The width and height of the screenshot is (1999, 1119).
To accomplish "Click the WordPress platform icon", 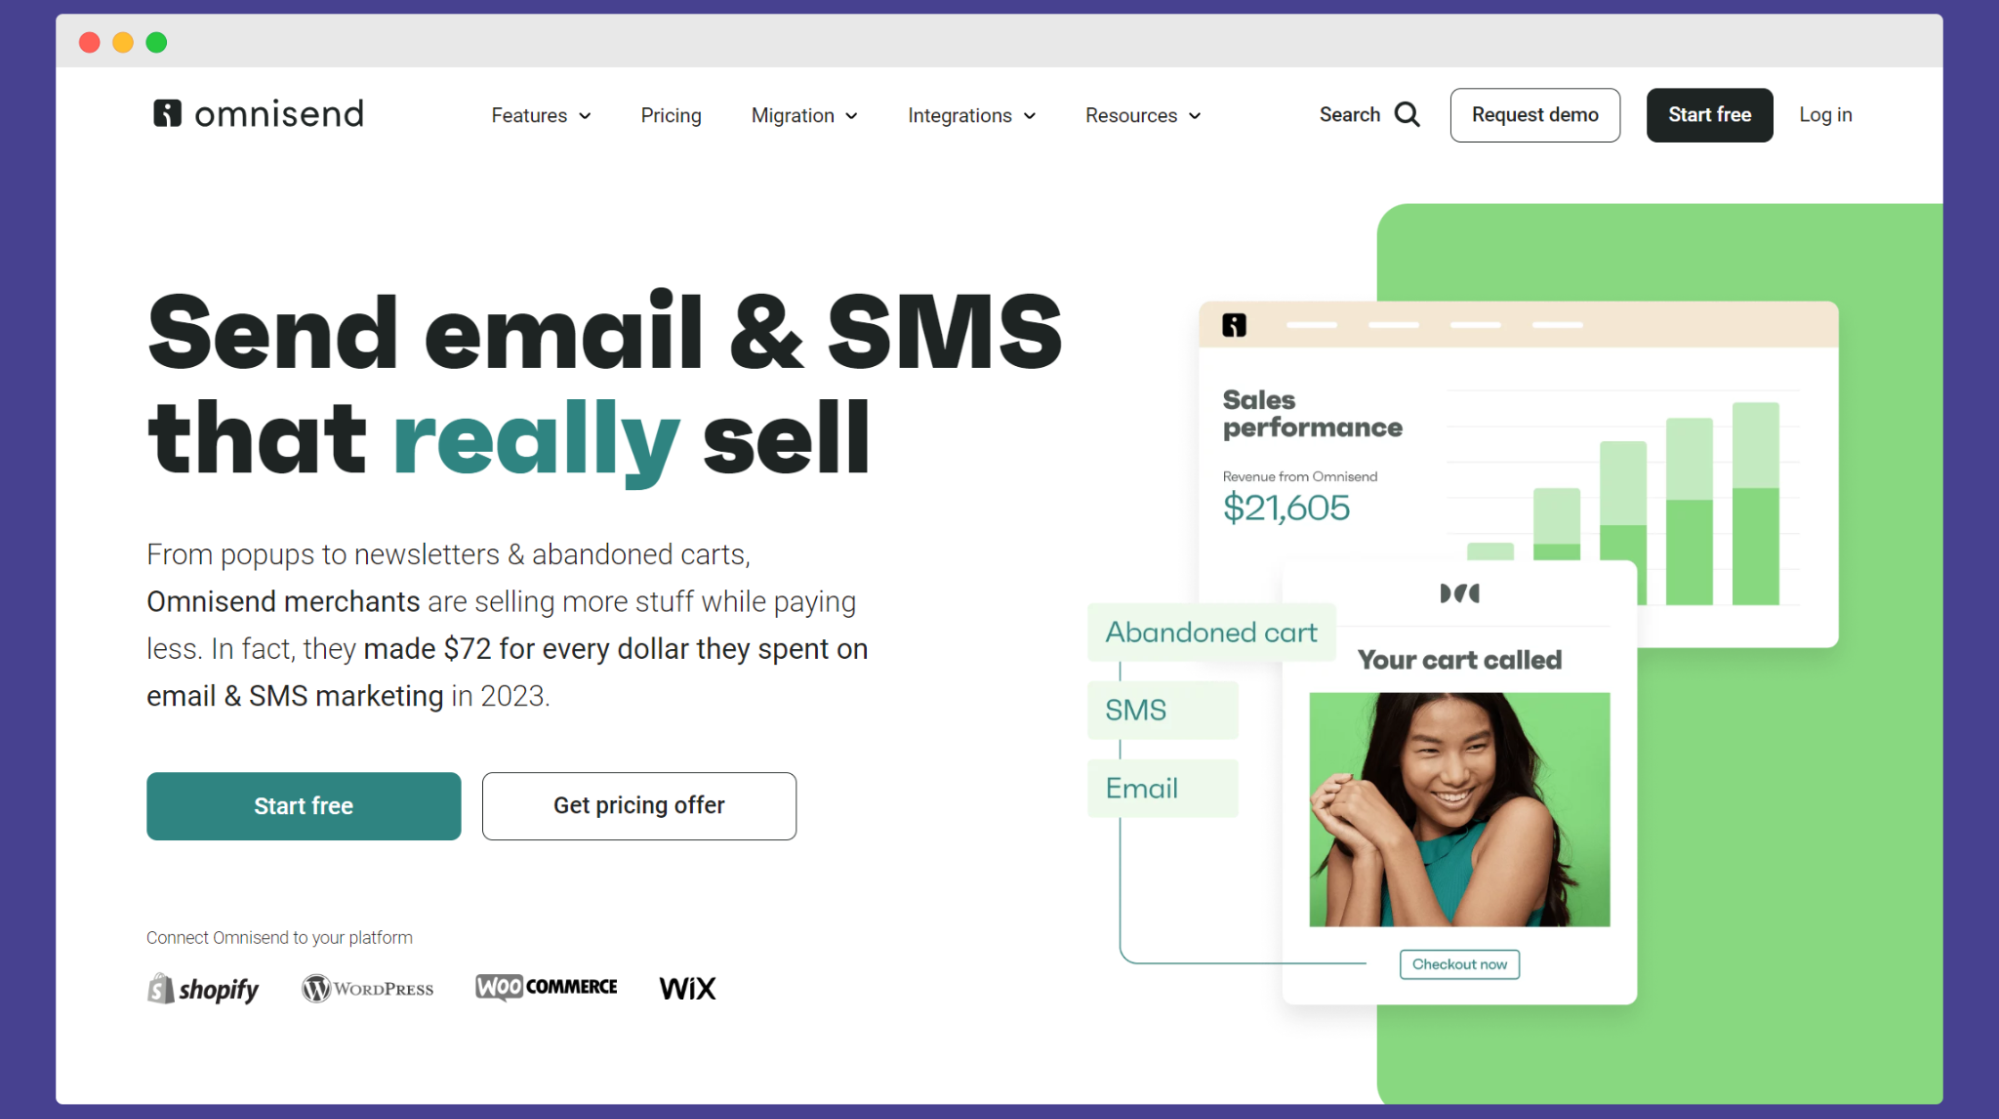I will coord(368,989).
